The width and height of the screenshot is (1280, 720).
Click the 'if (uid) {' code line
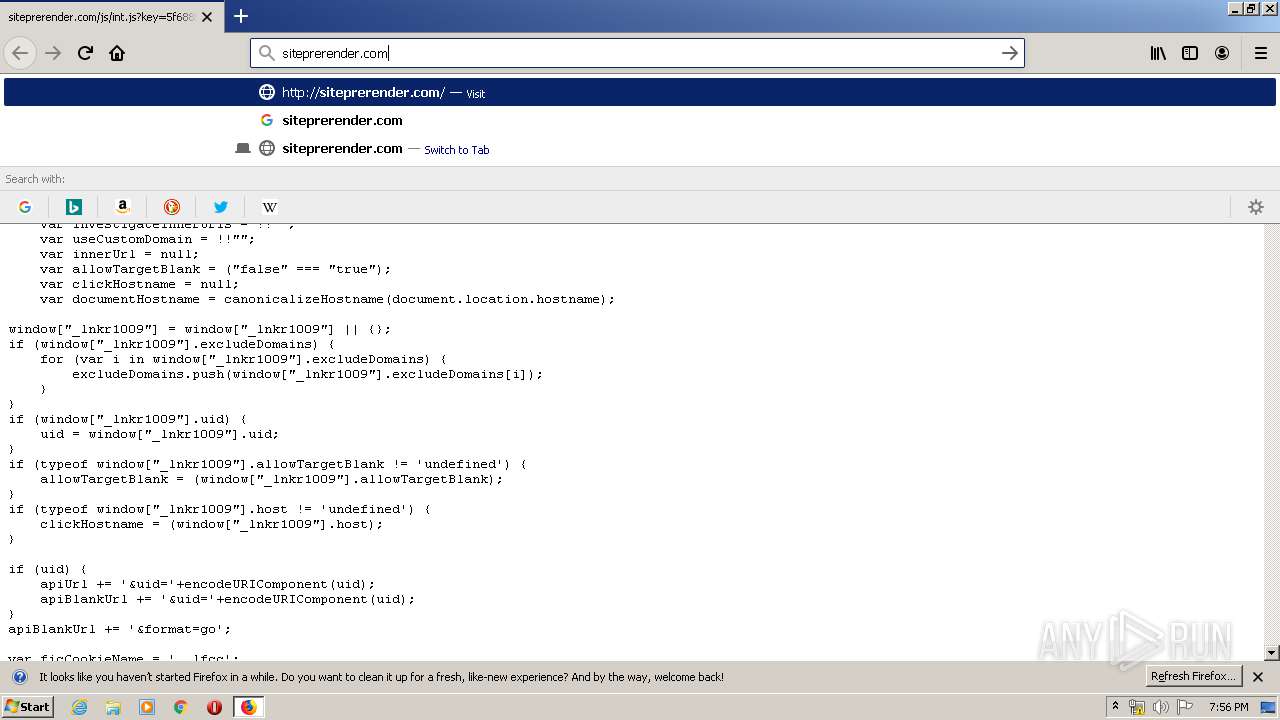(48, 569)
